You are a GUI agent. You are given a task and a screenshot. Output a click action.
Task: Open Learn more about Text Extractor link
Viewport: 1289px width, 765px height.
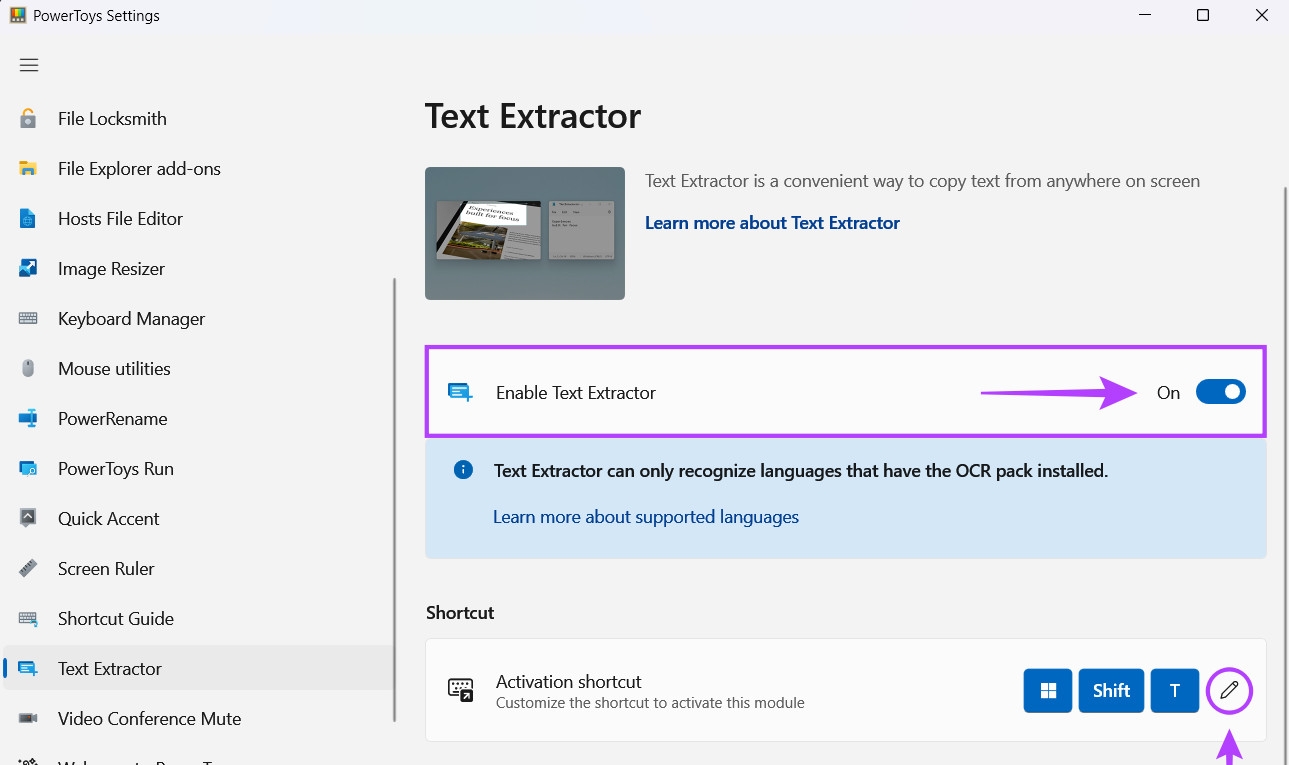(772, 223)
